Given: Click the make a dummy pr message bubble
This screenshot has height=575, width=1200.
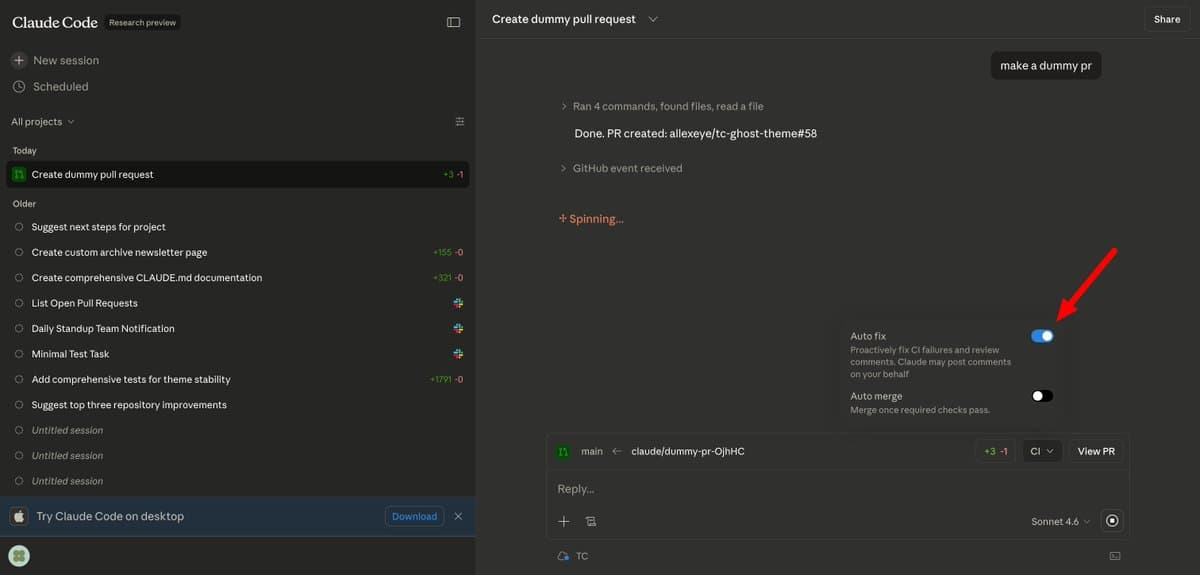Looking at the screenshot, I should pos(1046,65).
